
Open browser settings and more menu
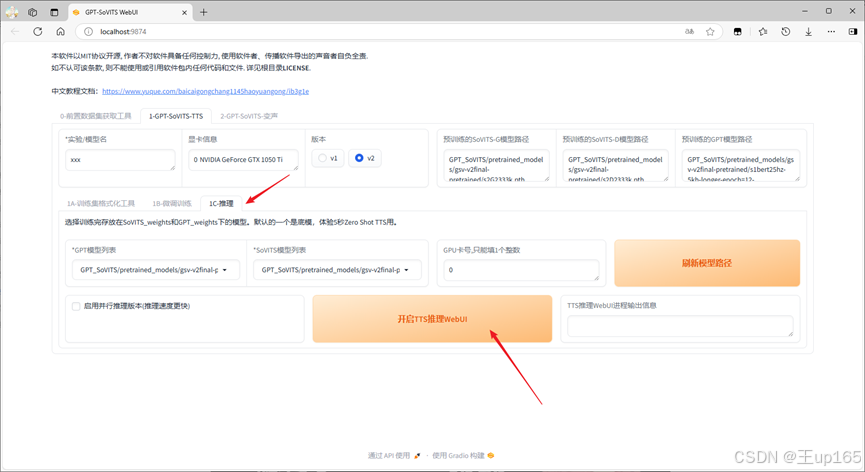click(x=831, y=31)
